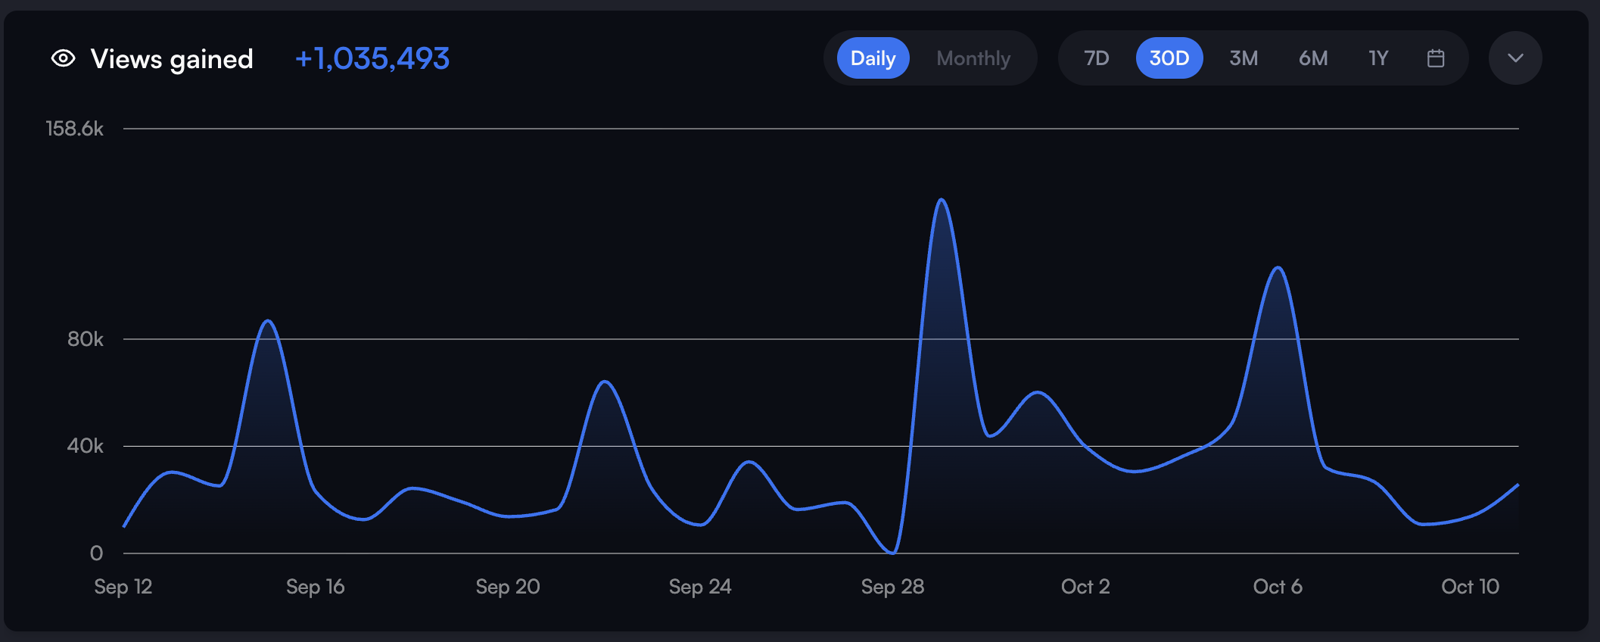Click the Oct 6 date label
The width and height of the screenshot is (1600, 642).
click(x=1277, y=587)
